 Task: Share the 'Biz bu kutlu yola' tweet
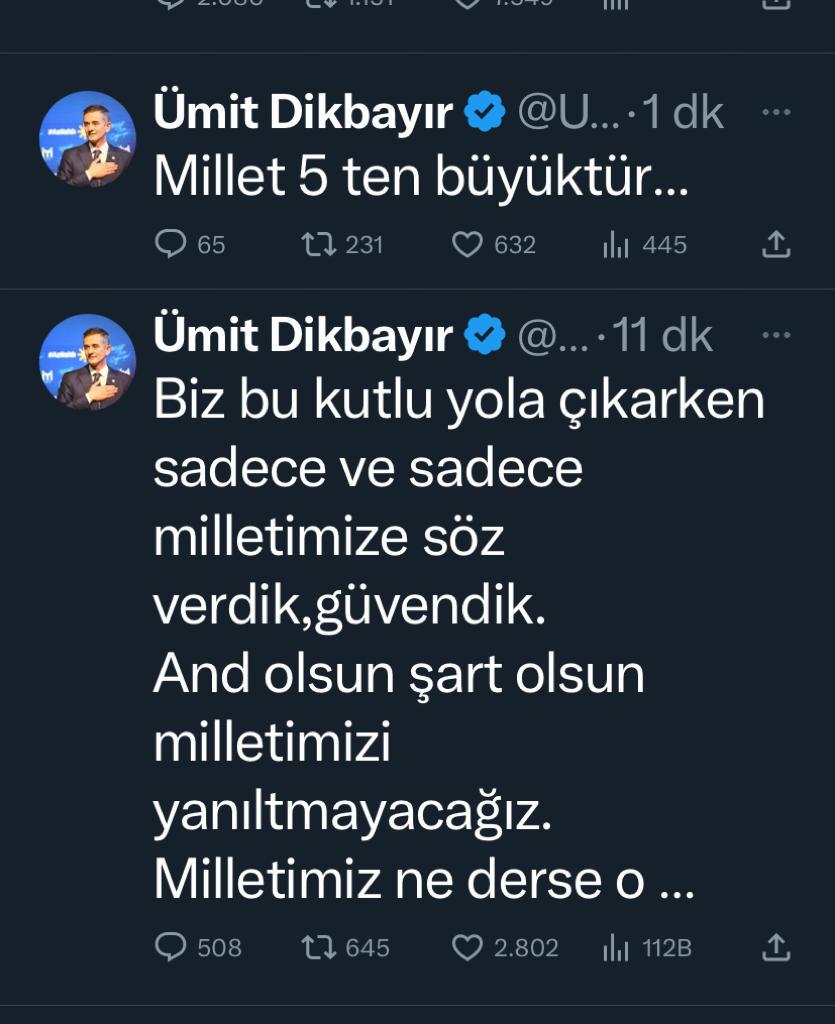coord(777,947)
